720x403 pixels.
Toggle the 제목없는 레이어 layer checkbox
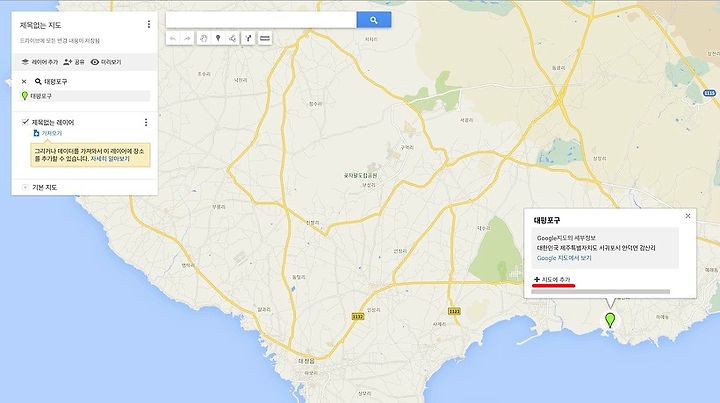pos(25,122)
